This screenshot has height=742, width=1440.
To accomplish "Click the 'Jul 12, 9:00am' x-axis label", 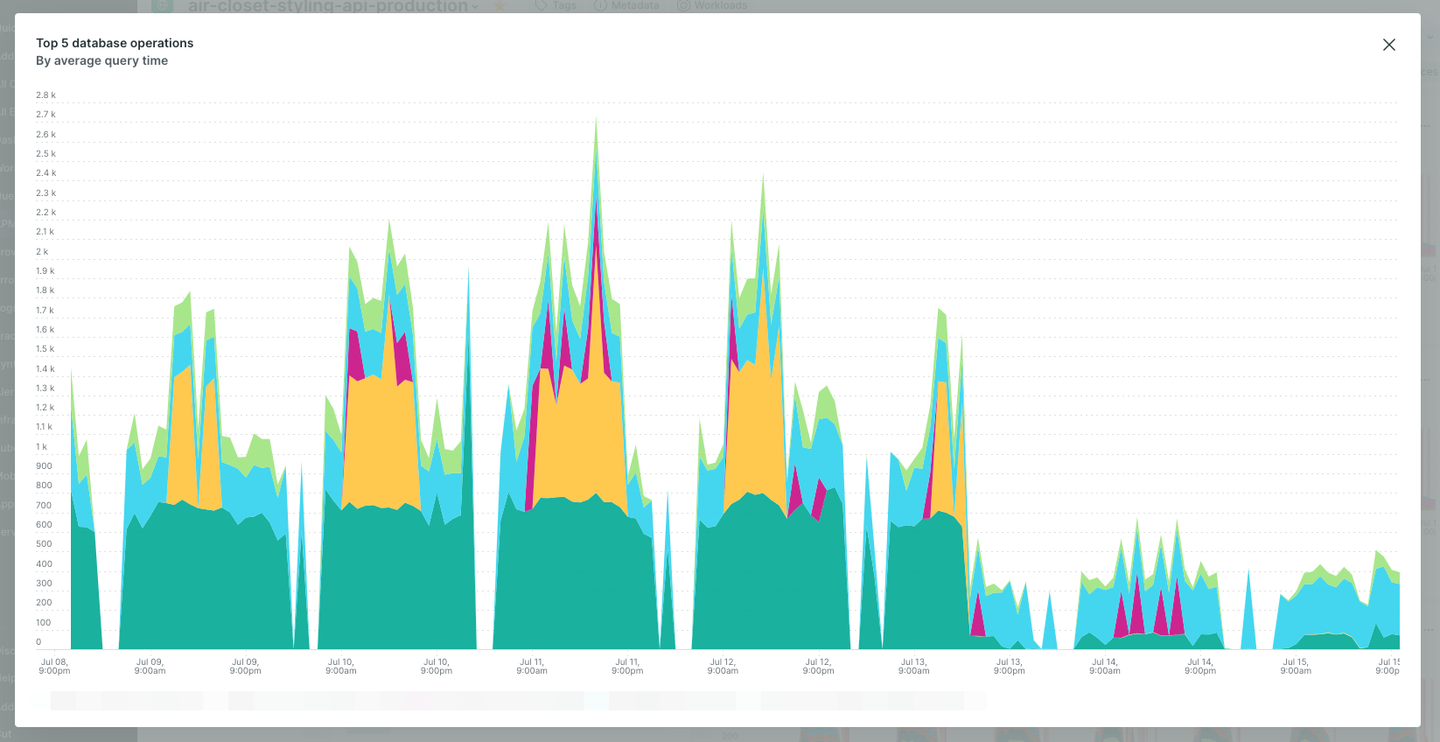I will pyautogui.click(x=723, y=666).
